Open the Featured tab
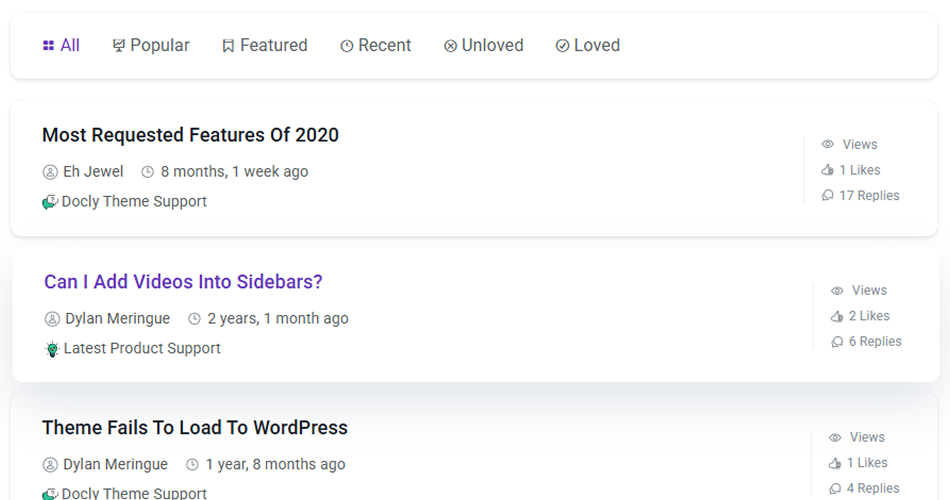Screen dimensions: 950x500 point(265,45)
